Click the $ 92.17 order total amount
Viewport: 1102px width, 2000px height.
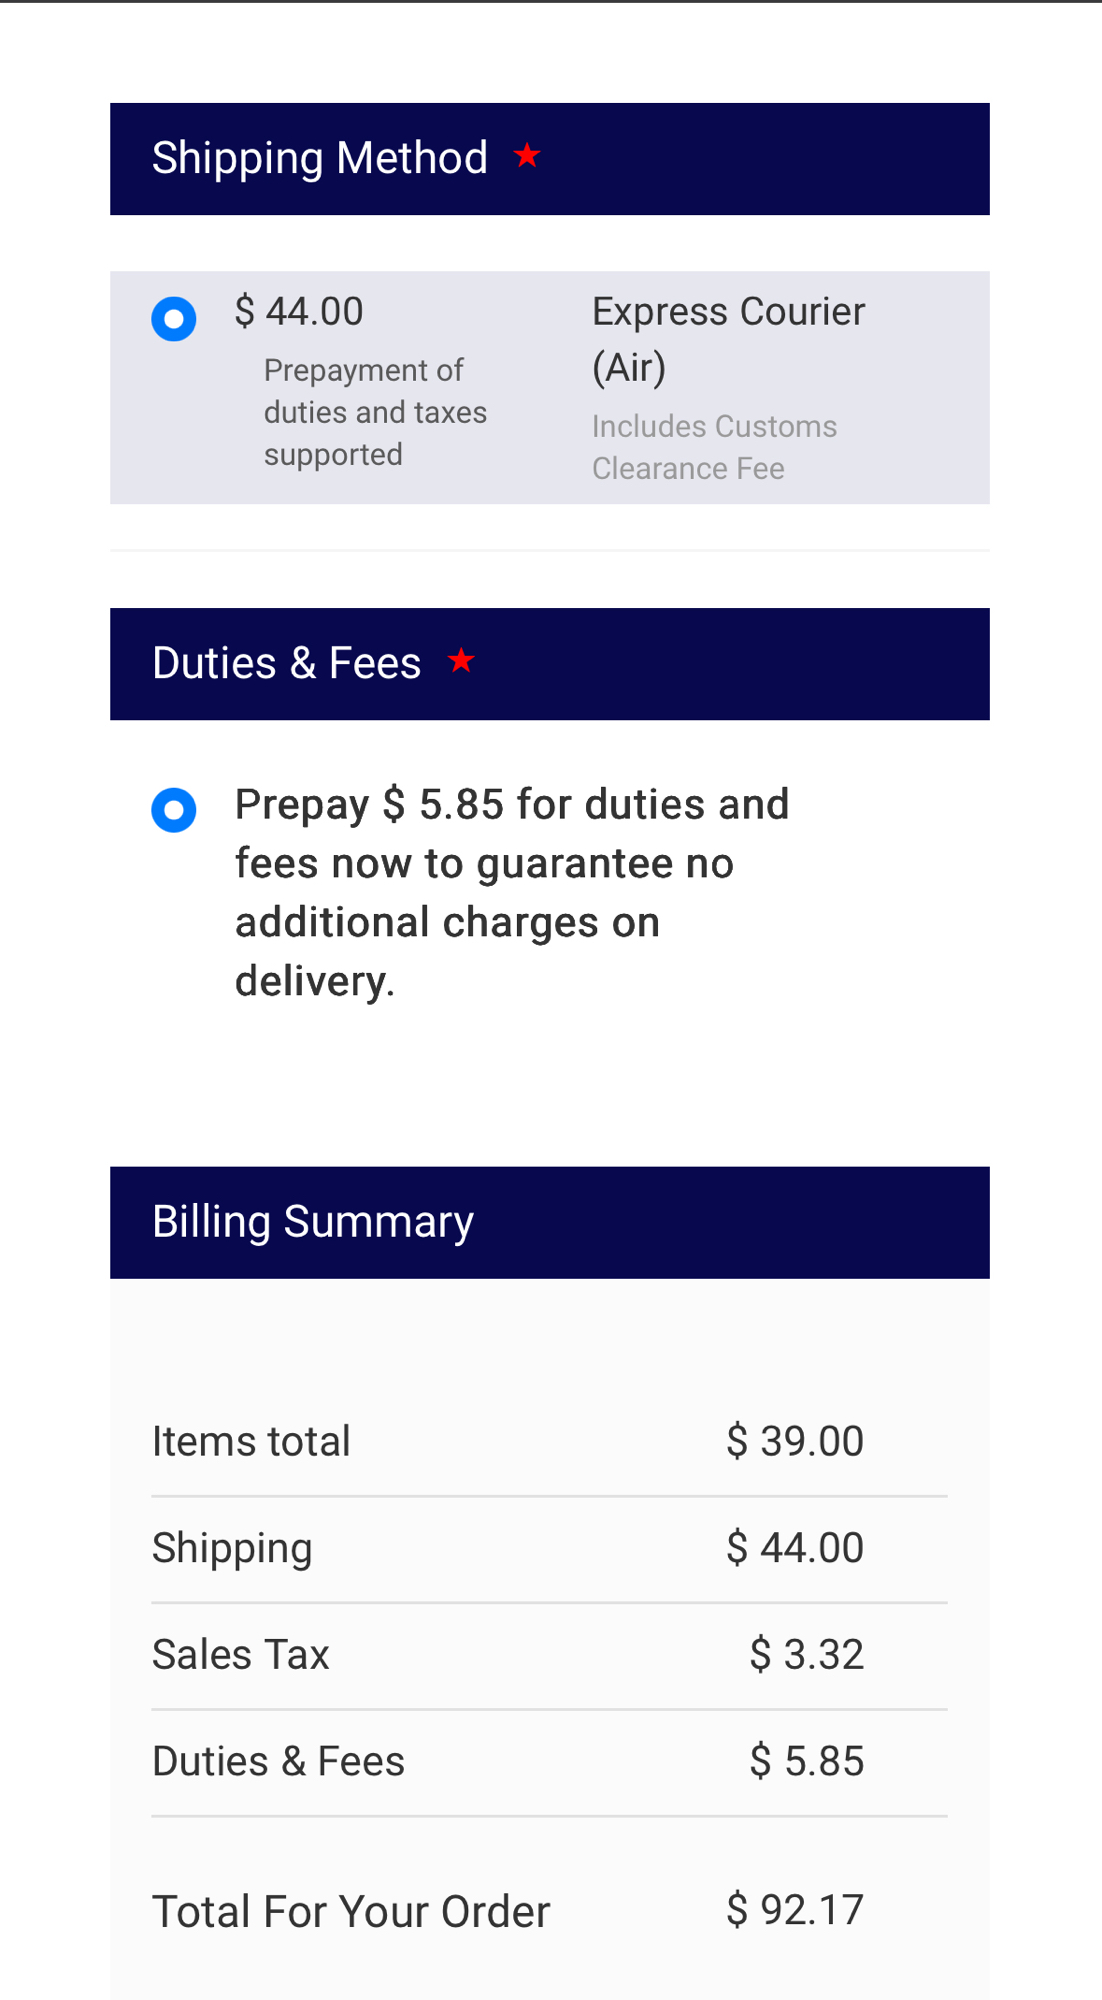[794, 1910]
